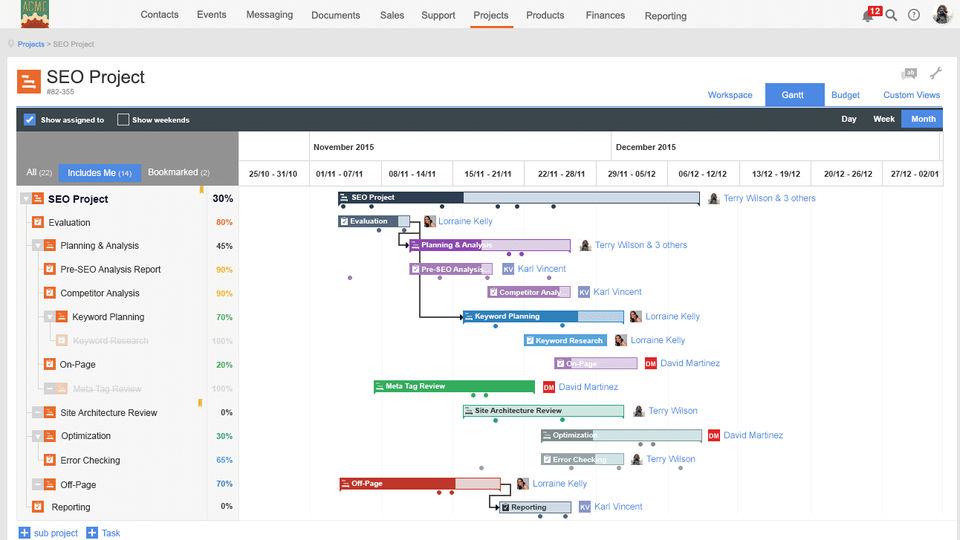Expand the Site Architecture Review group
This screenshot has height=540, width=960.
point(37,412)
